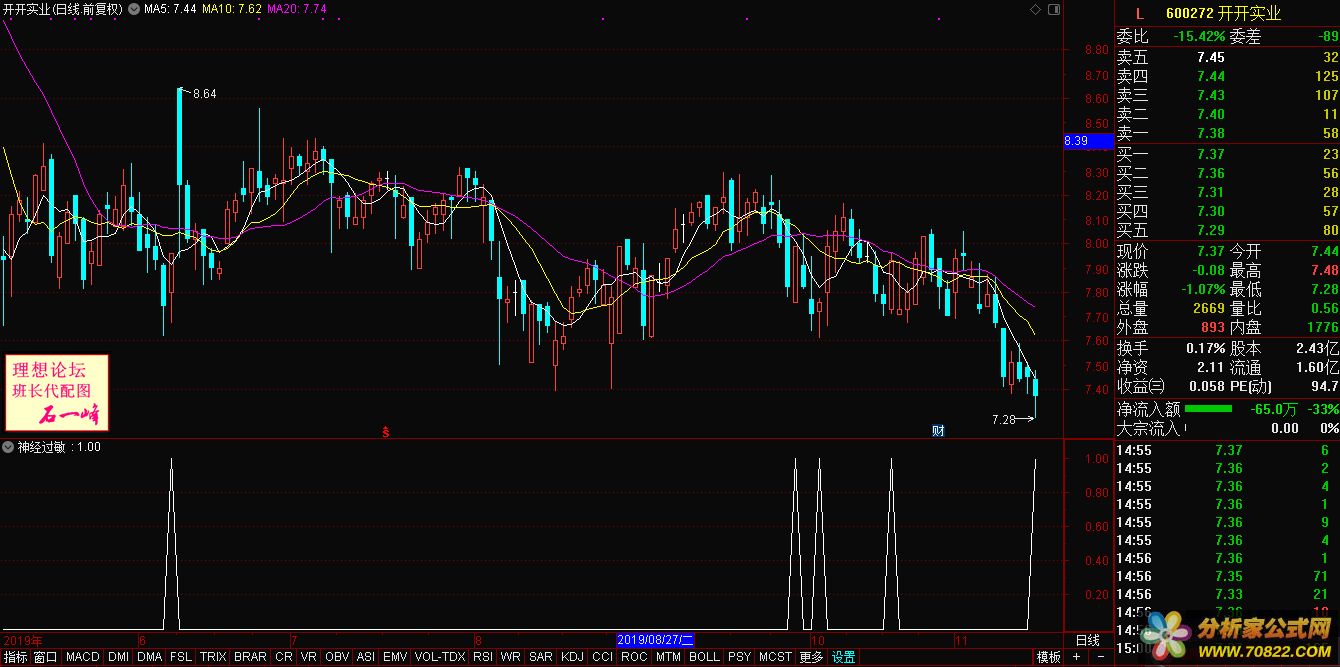
Task: Click the 8.64 high price annotation
Action: click(x=204, y=94)
